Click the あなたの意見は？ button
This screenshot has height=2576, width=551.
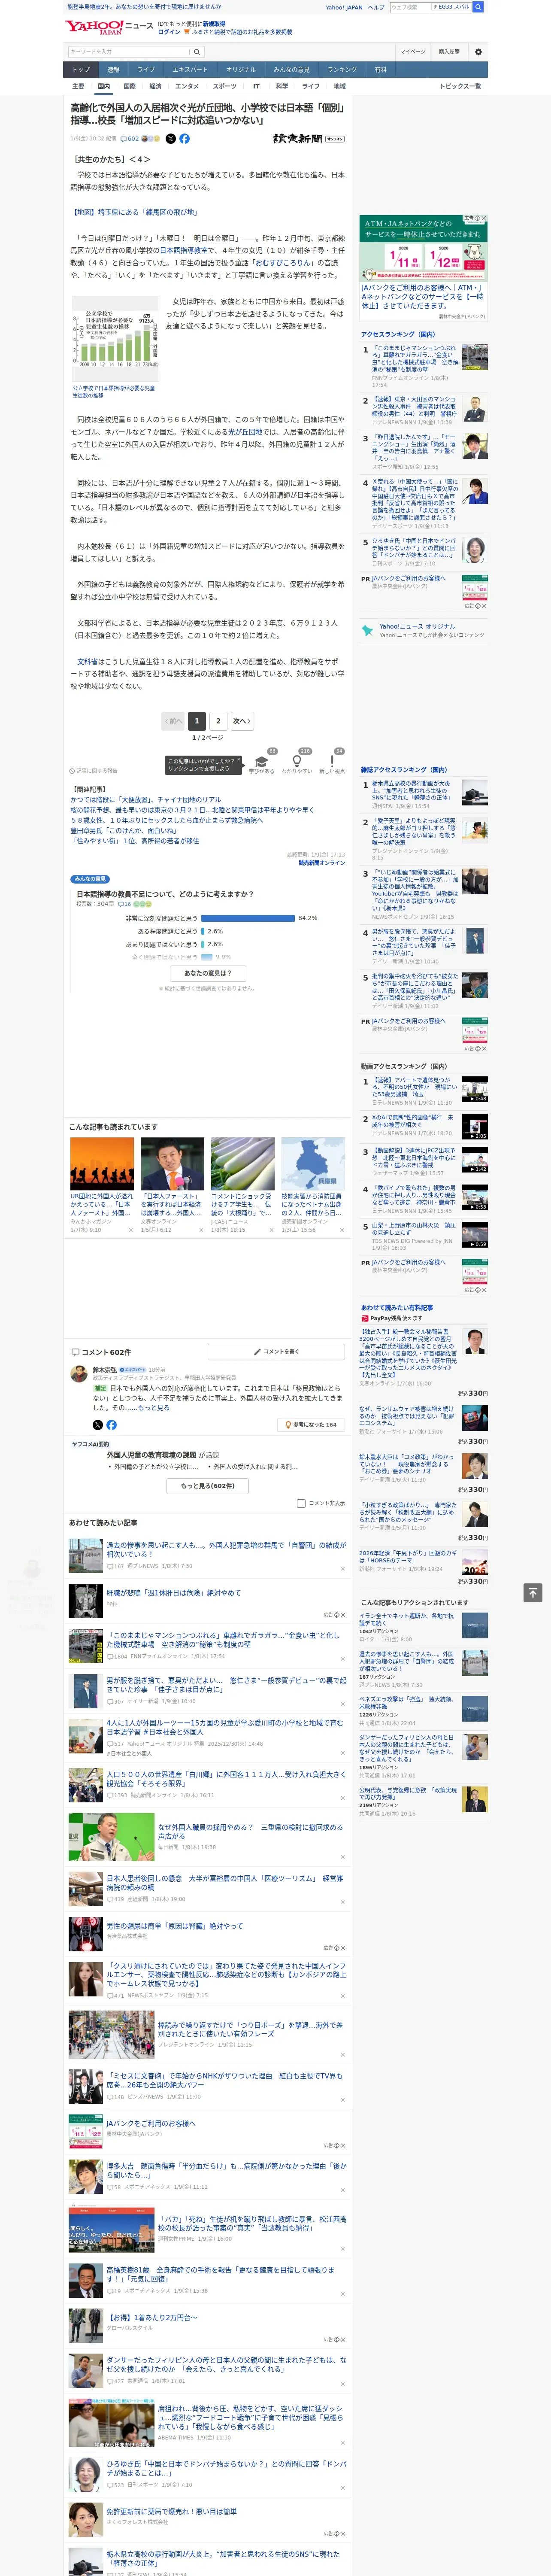click(x=208, y=973)
